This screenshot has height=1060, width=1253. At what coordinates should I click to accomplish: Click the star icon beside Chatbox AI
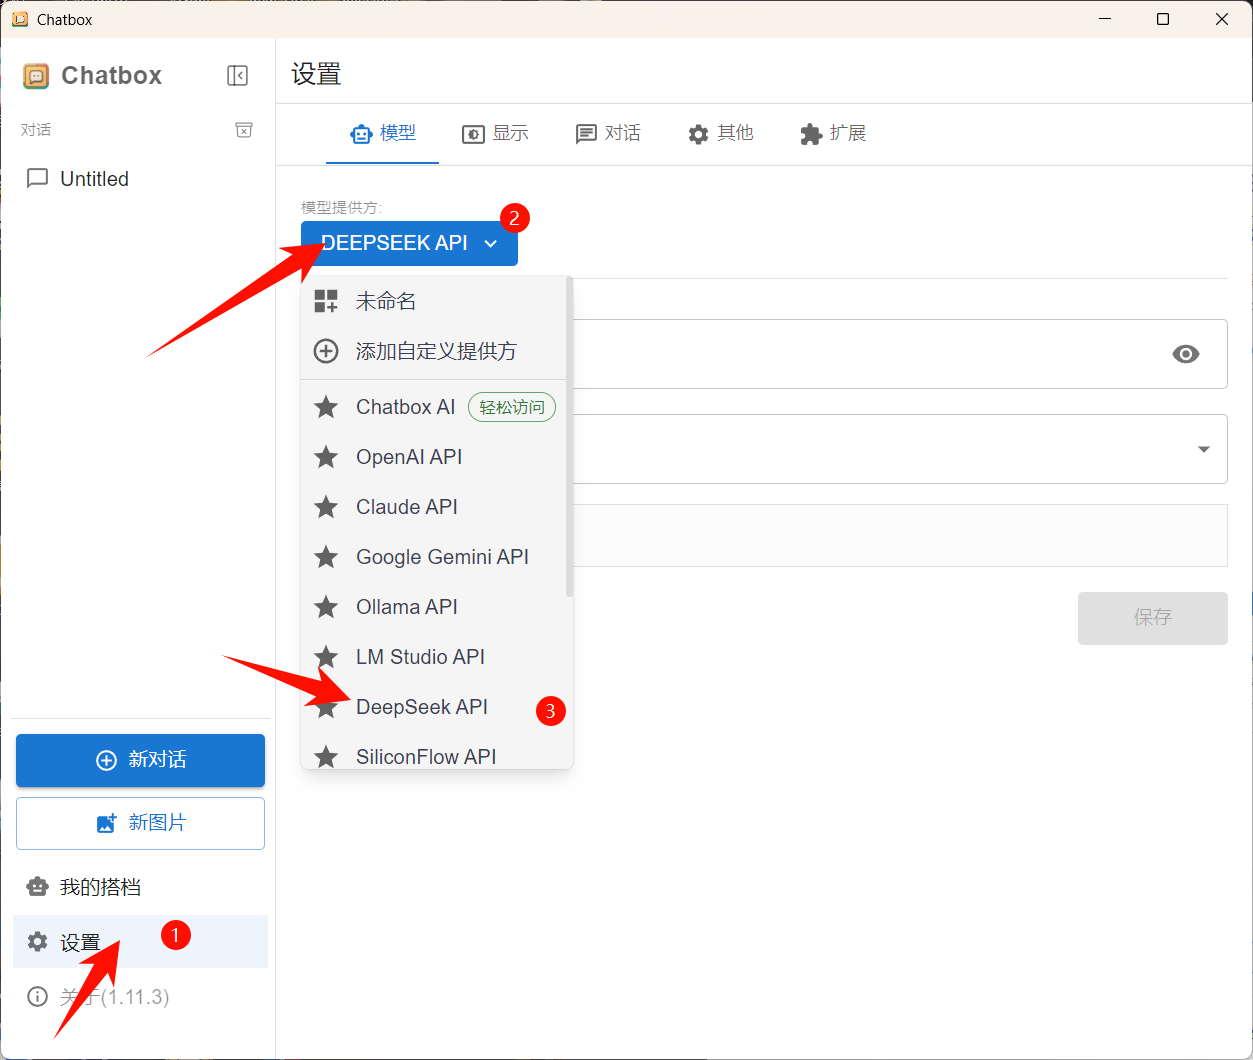coord(326,407)
